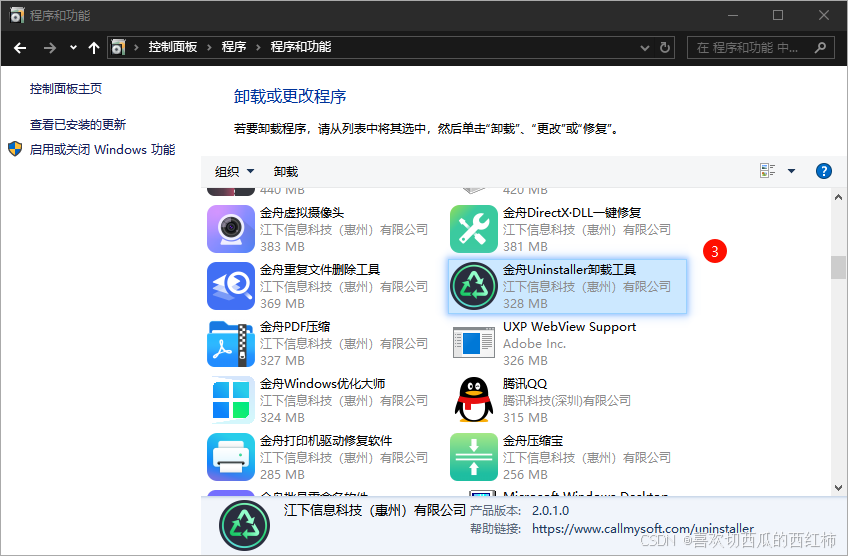The height and width of the screenshot is (556, 848).
Task: Select the 金舟Windows优化大师 program name
Action: tap(322, 383)
